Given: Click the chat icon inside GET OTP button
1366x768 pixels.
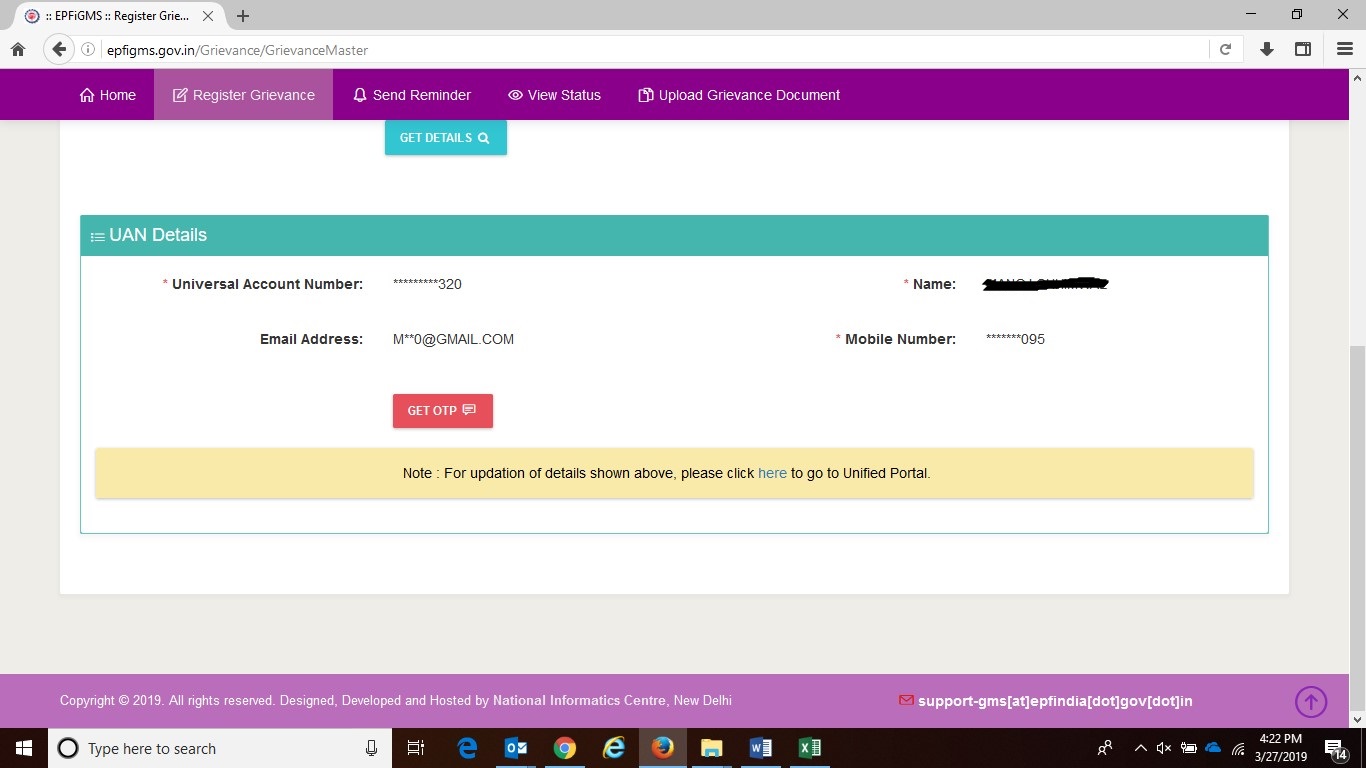Looking at the screenshot, I should [x=469, y=410].
